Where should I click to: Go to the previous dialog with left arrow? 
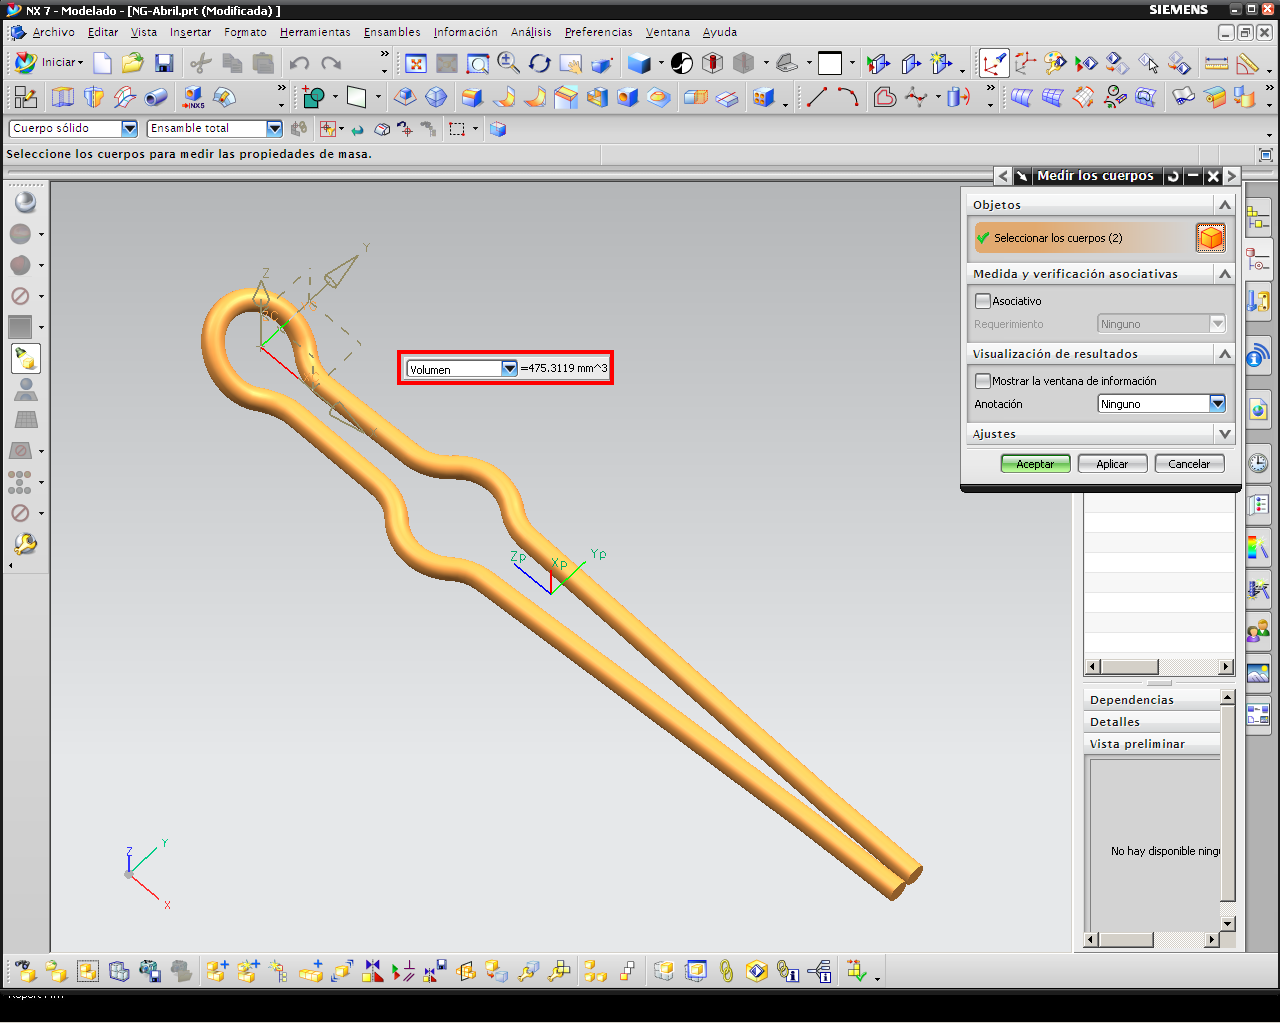(x=1003, y=176)
